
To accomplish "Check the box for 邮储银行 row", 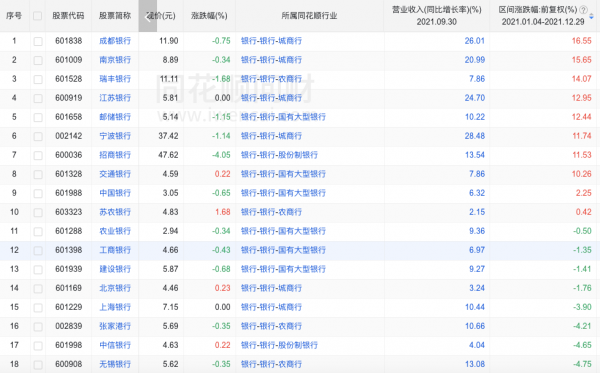I will [x=38, y=117].
